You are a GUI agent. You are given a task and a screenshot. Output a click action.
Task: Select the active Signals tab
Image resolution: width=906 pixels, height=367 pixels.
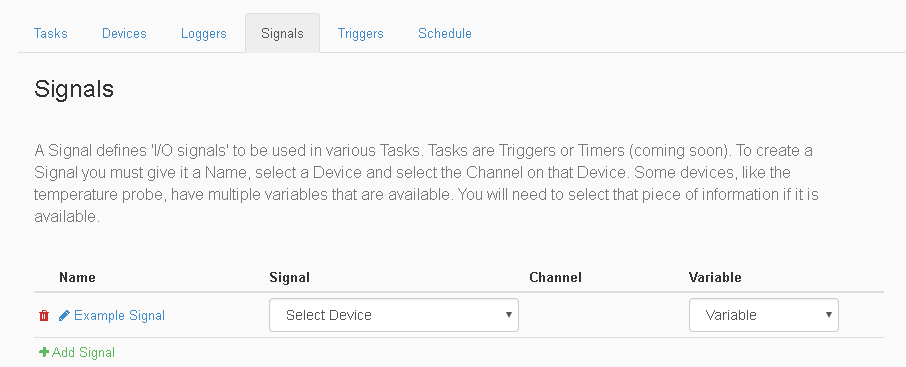pyautogui.click(x=282, y=34)
